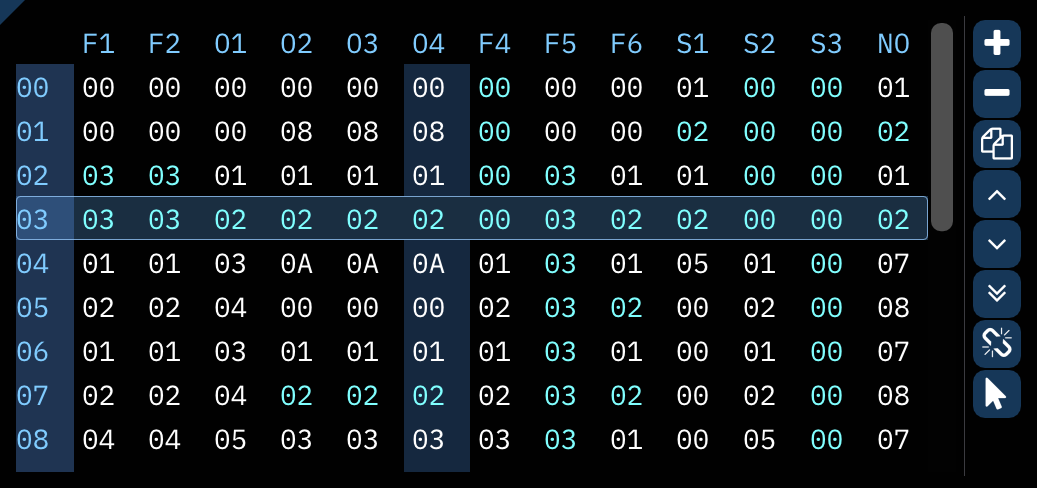The height and width of the screenshot is (488, 1037).
Task: Move row down with single down chevron
Action: (996, 244)
